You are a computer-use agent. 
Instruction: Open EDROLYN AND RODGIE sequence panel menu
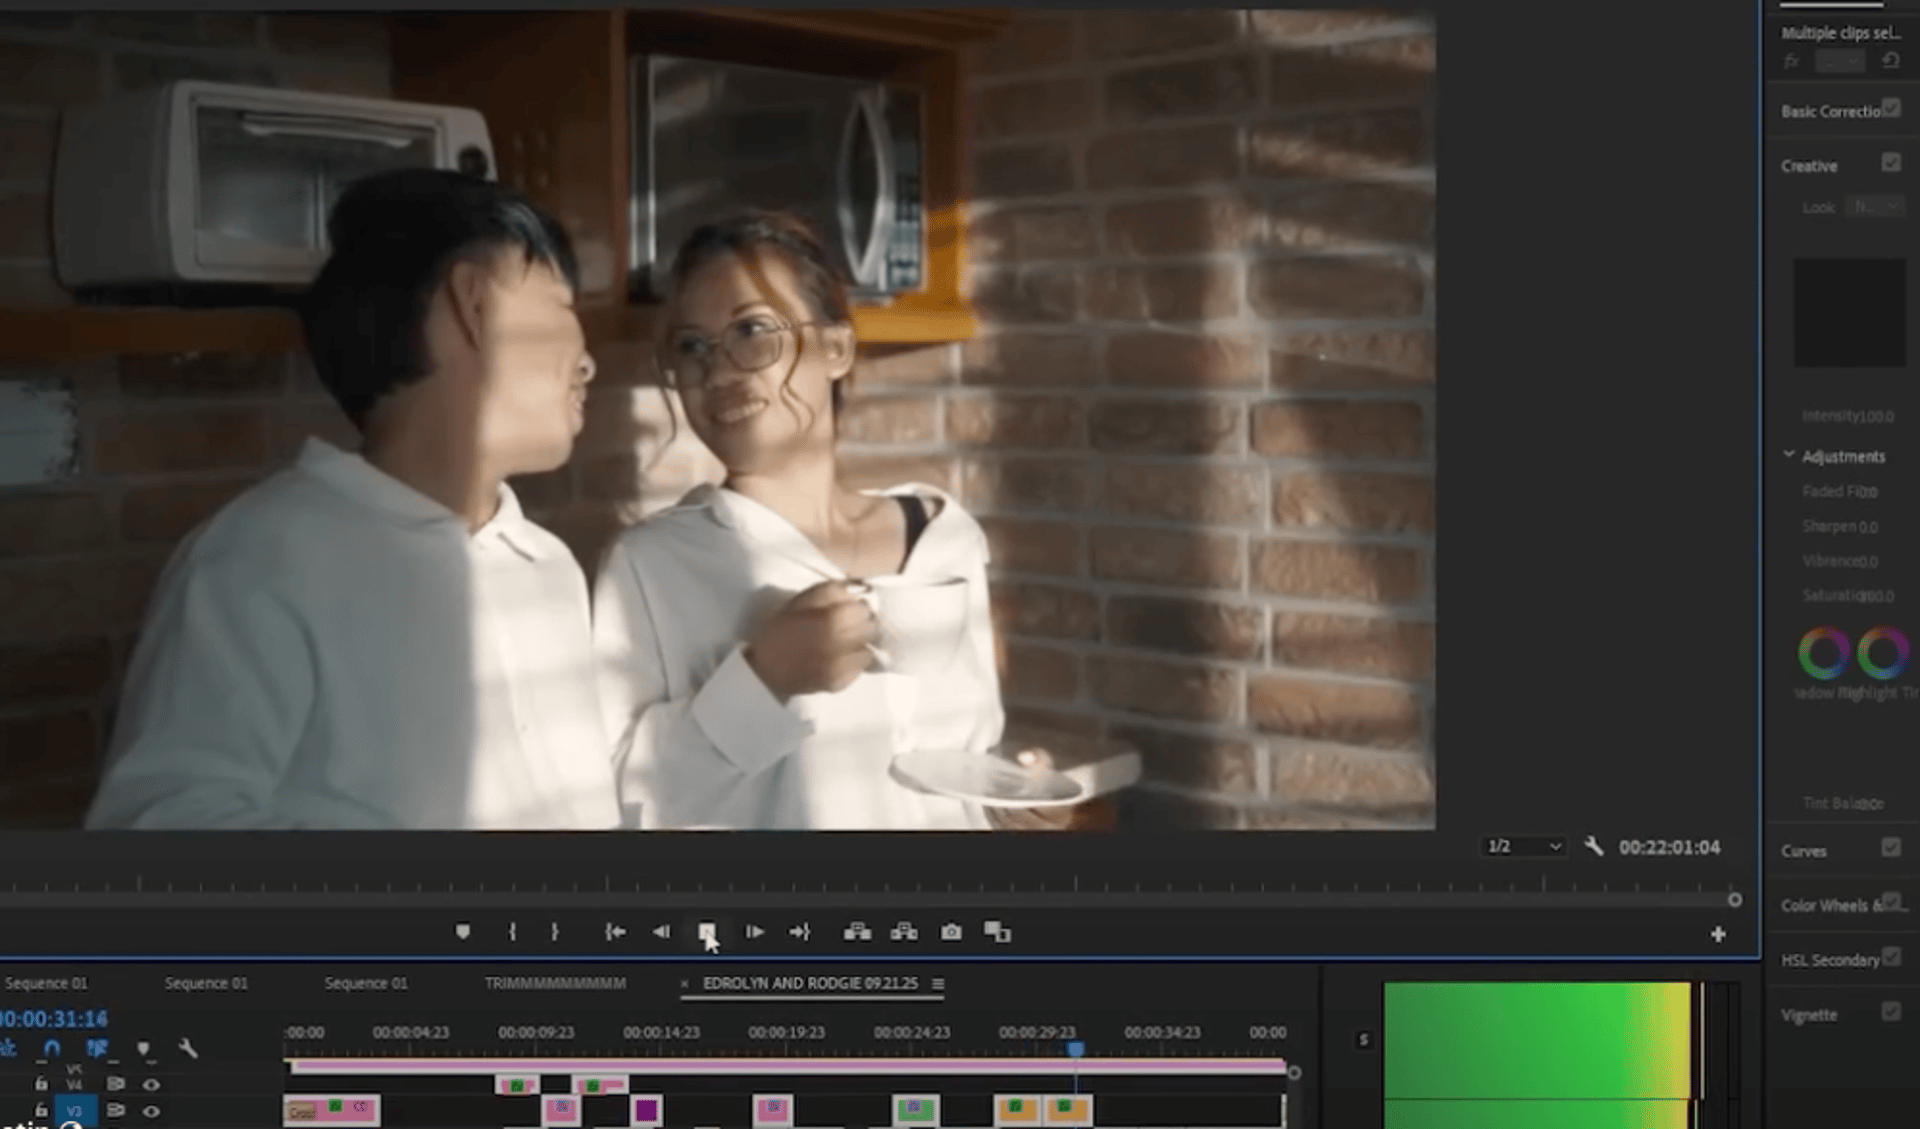[938, 984]
